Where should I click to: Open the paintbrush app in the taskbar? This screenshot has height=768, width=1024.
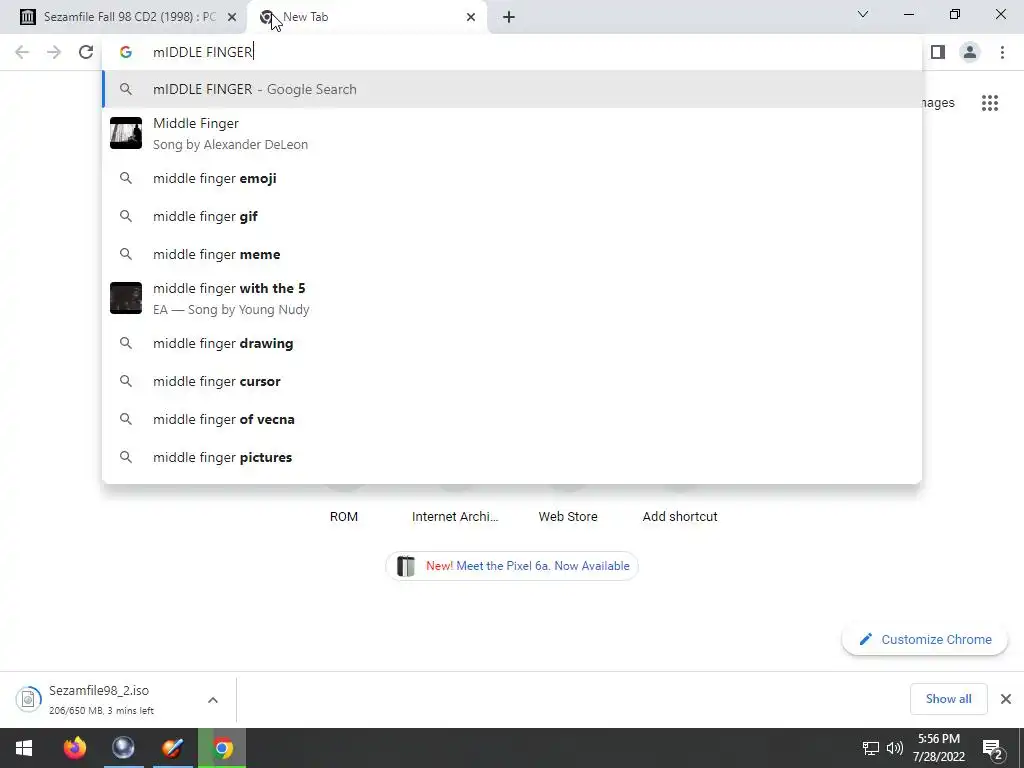[x=172, y=748]
